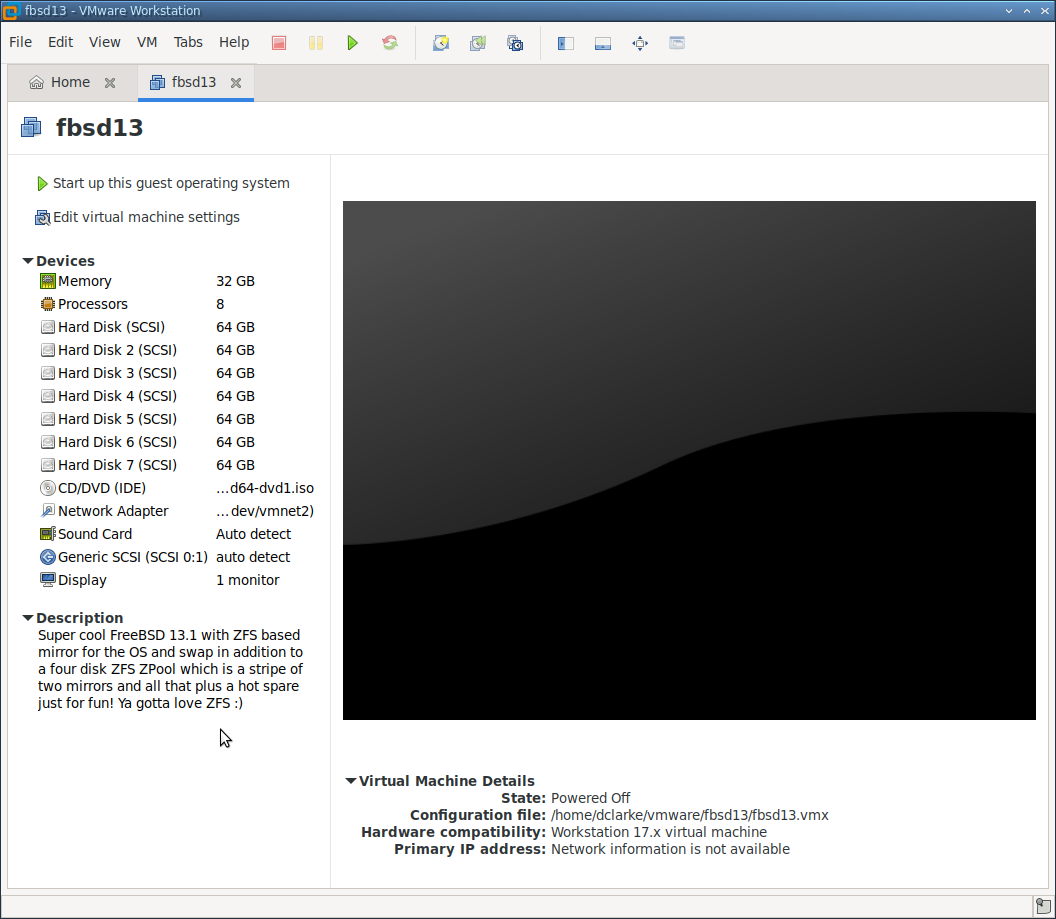
Task: Take a snapshot with the clock icon
Action: coord(441,43)
